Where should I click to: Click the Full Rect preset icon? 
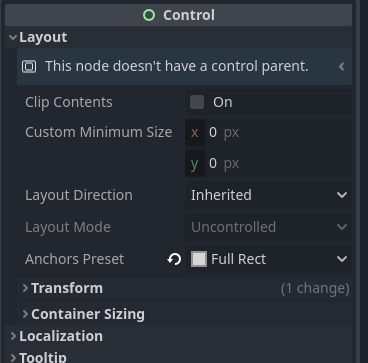[199, 259]
